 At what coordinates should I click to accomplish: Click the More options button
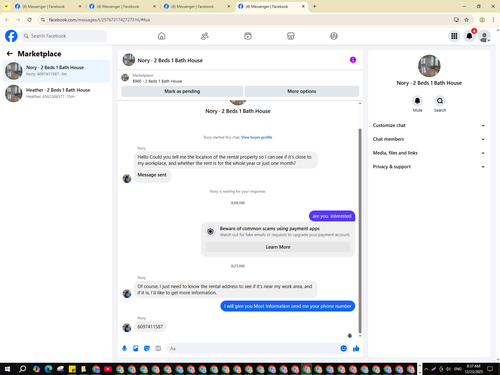[302, 91]
